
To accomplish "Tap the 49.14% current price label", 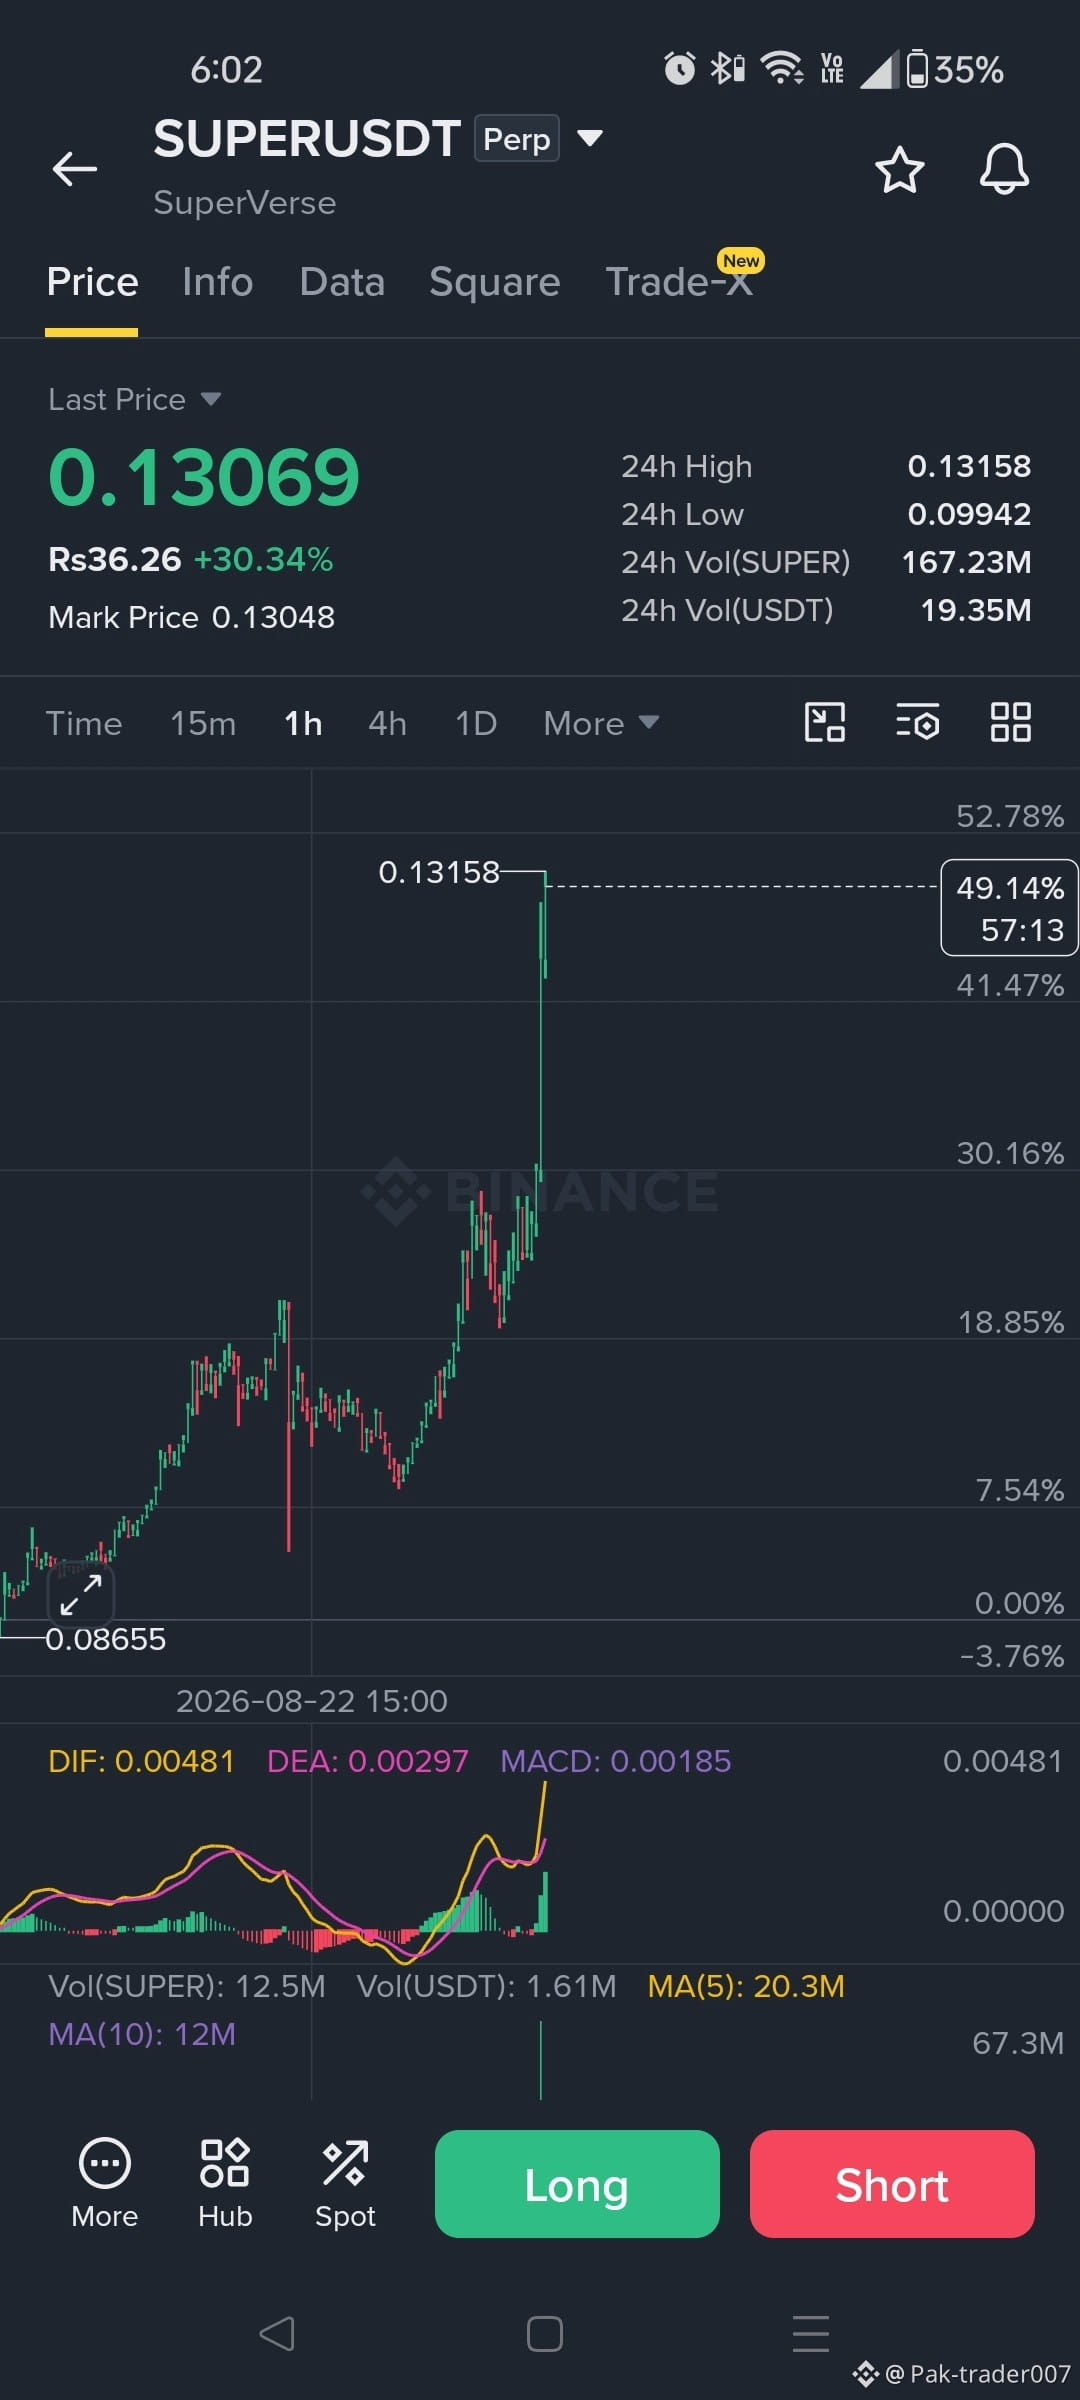I will pyautogui.click(x=1009, y=908).
